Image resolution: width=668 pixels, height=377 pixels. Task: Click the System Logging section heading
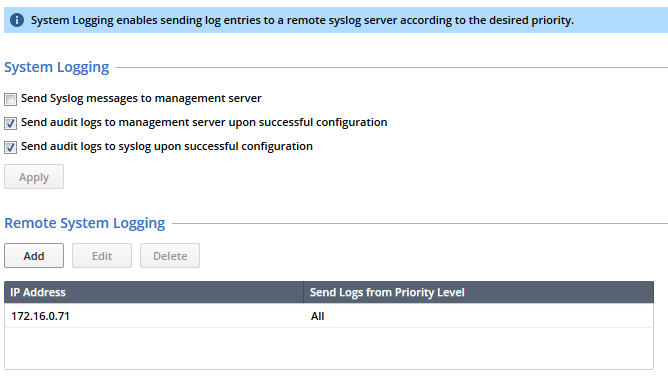pos(57,67)
